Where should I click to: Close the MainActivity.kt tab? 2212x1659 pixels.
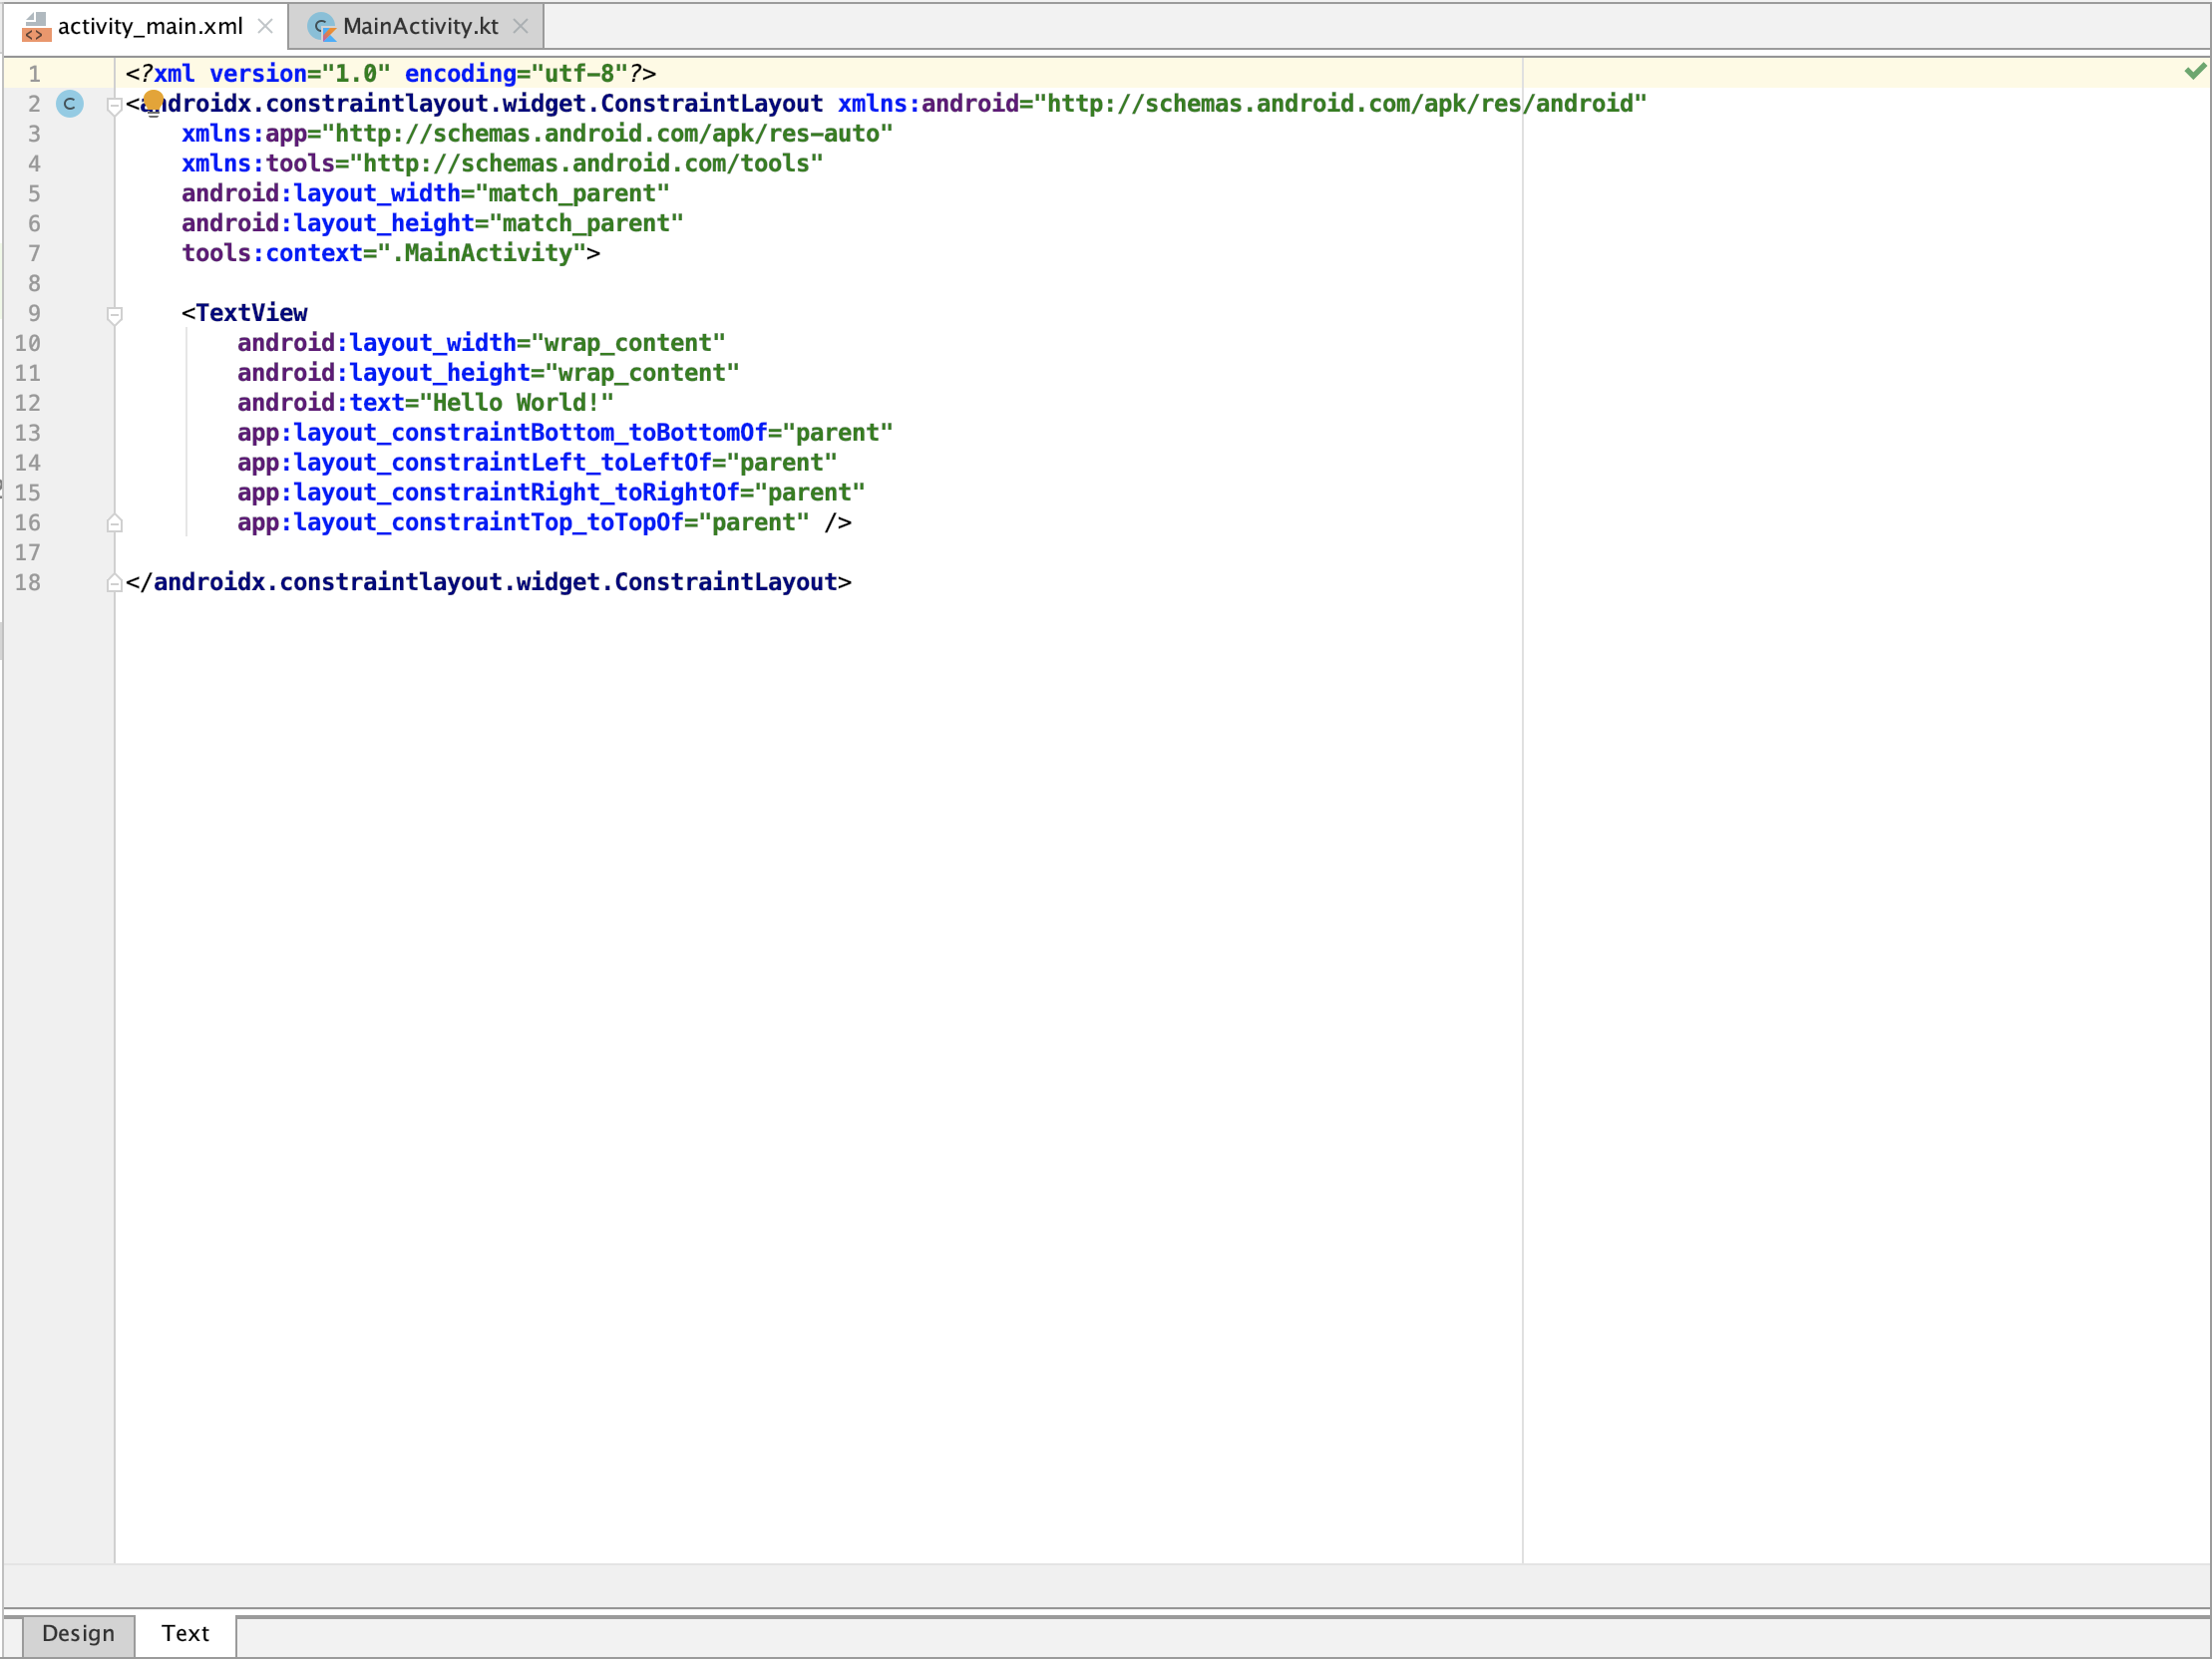(x=520, y=27)
